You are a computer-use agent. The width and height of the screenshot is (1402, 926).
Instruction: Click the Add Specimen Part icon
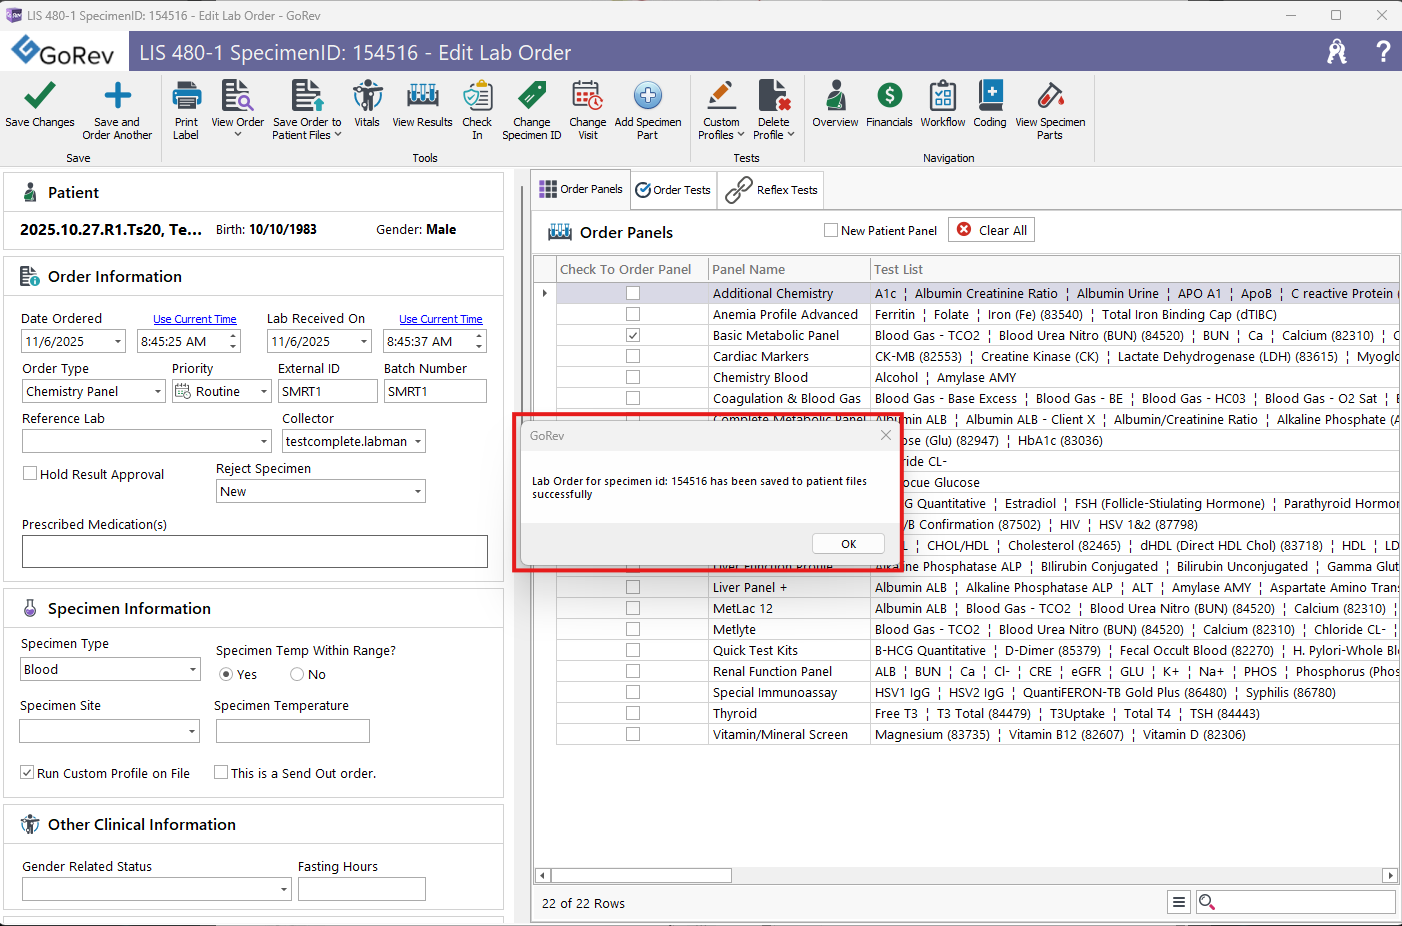(x=647, y=97)
